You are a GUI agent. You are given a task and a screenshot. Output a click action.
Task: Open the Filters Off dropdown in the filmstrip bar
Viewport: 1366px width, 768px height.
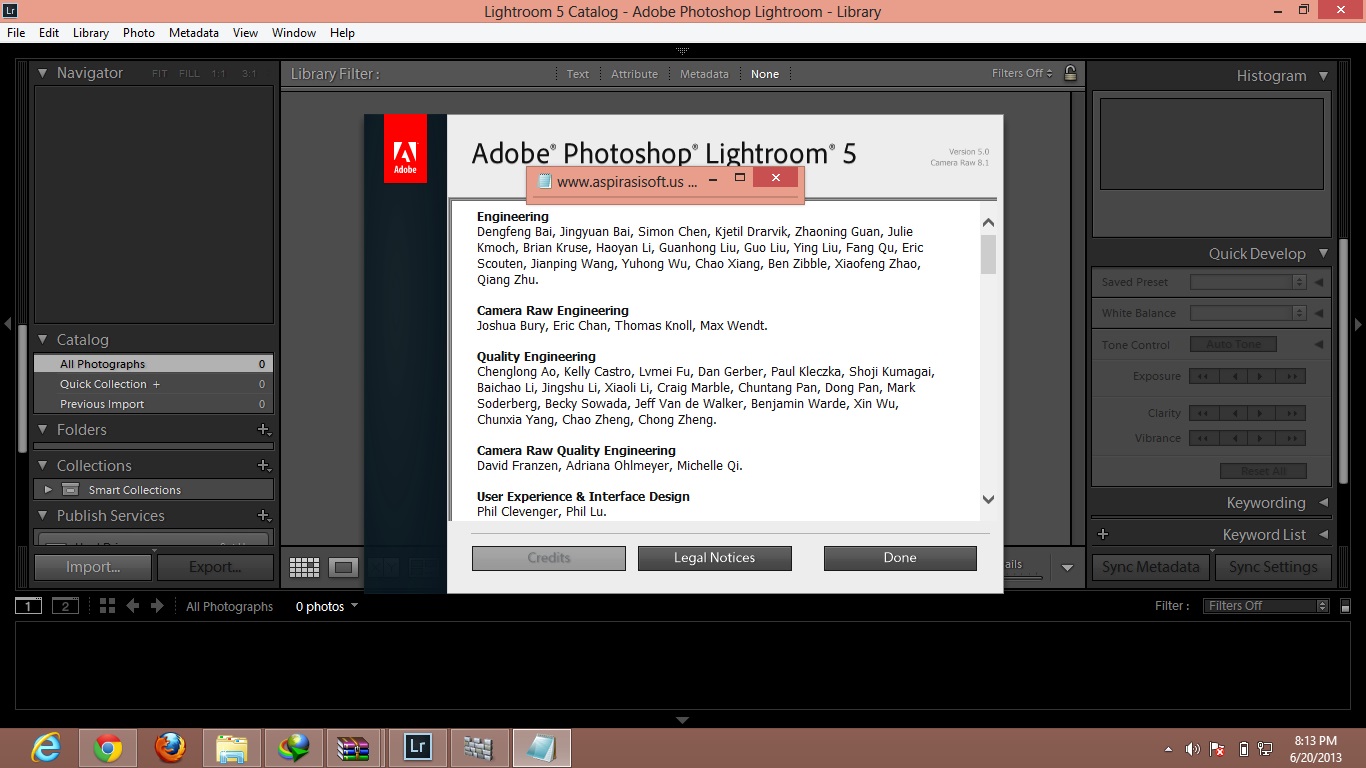pos(1266,606)
